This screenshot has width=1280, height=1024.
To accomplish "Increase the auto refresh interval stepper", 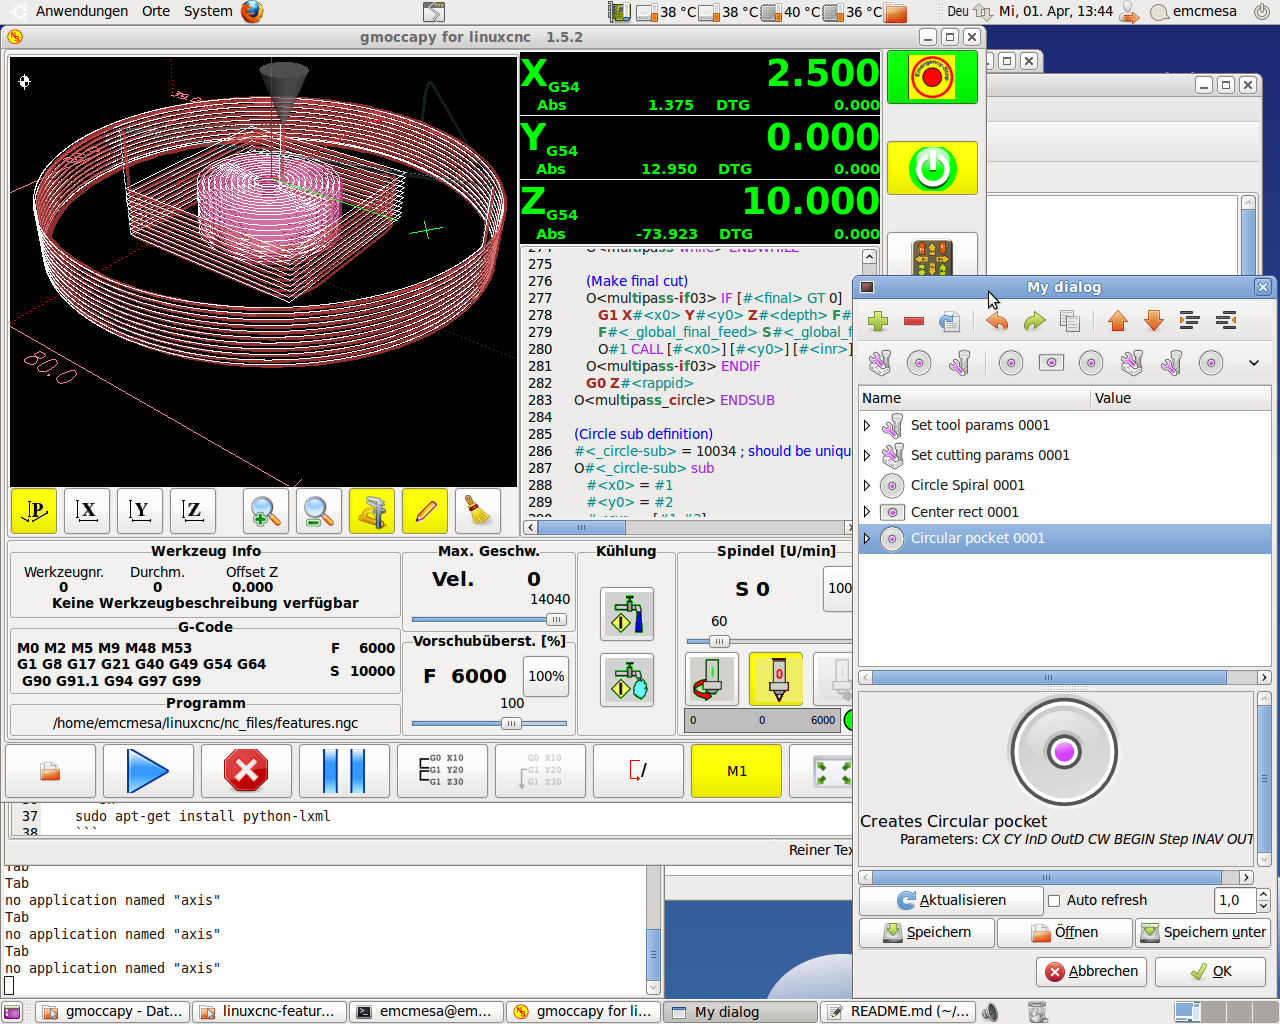I will click(x=1263, y=894).
